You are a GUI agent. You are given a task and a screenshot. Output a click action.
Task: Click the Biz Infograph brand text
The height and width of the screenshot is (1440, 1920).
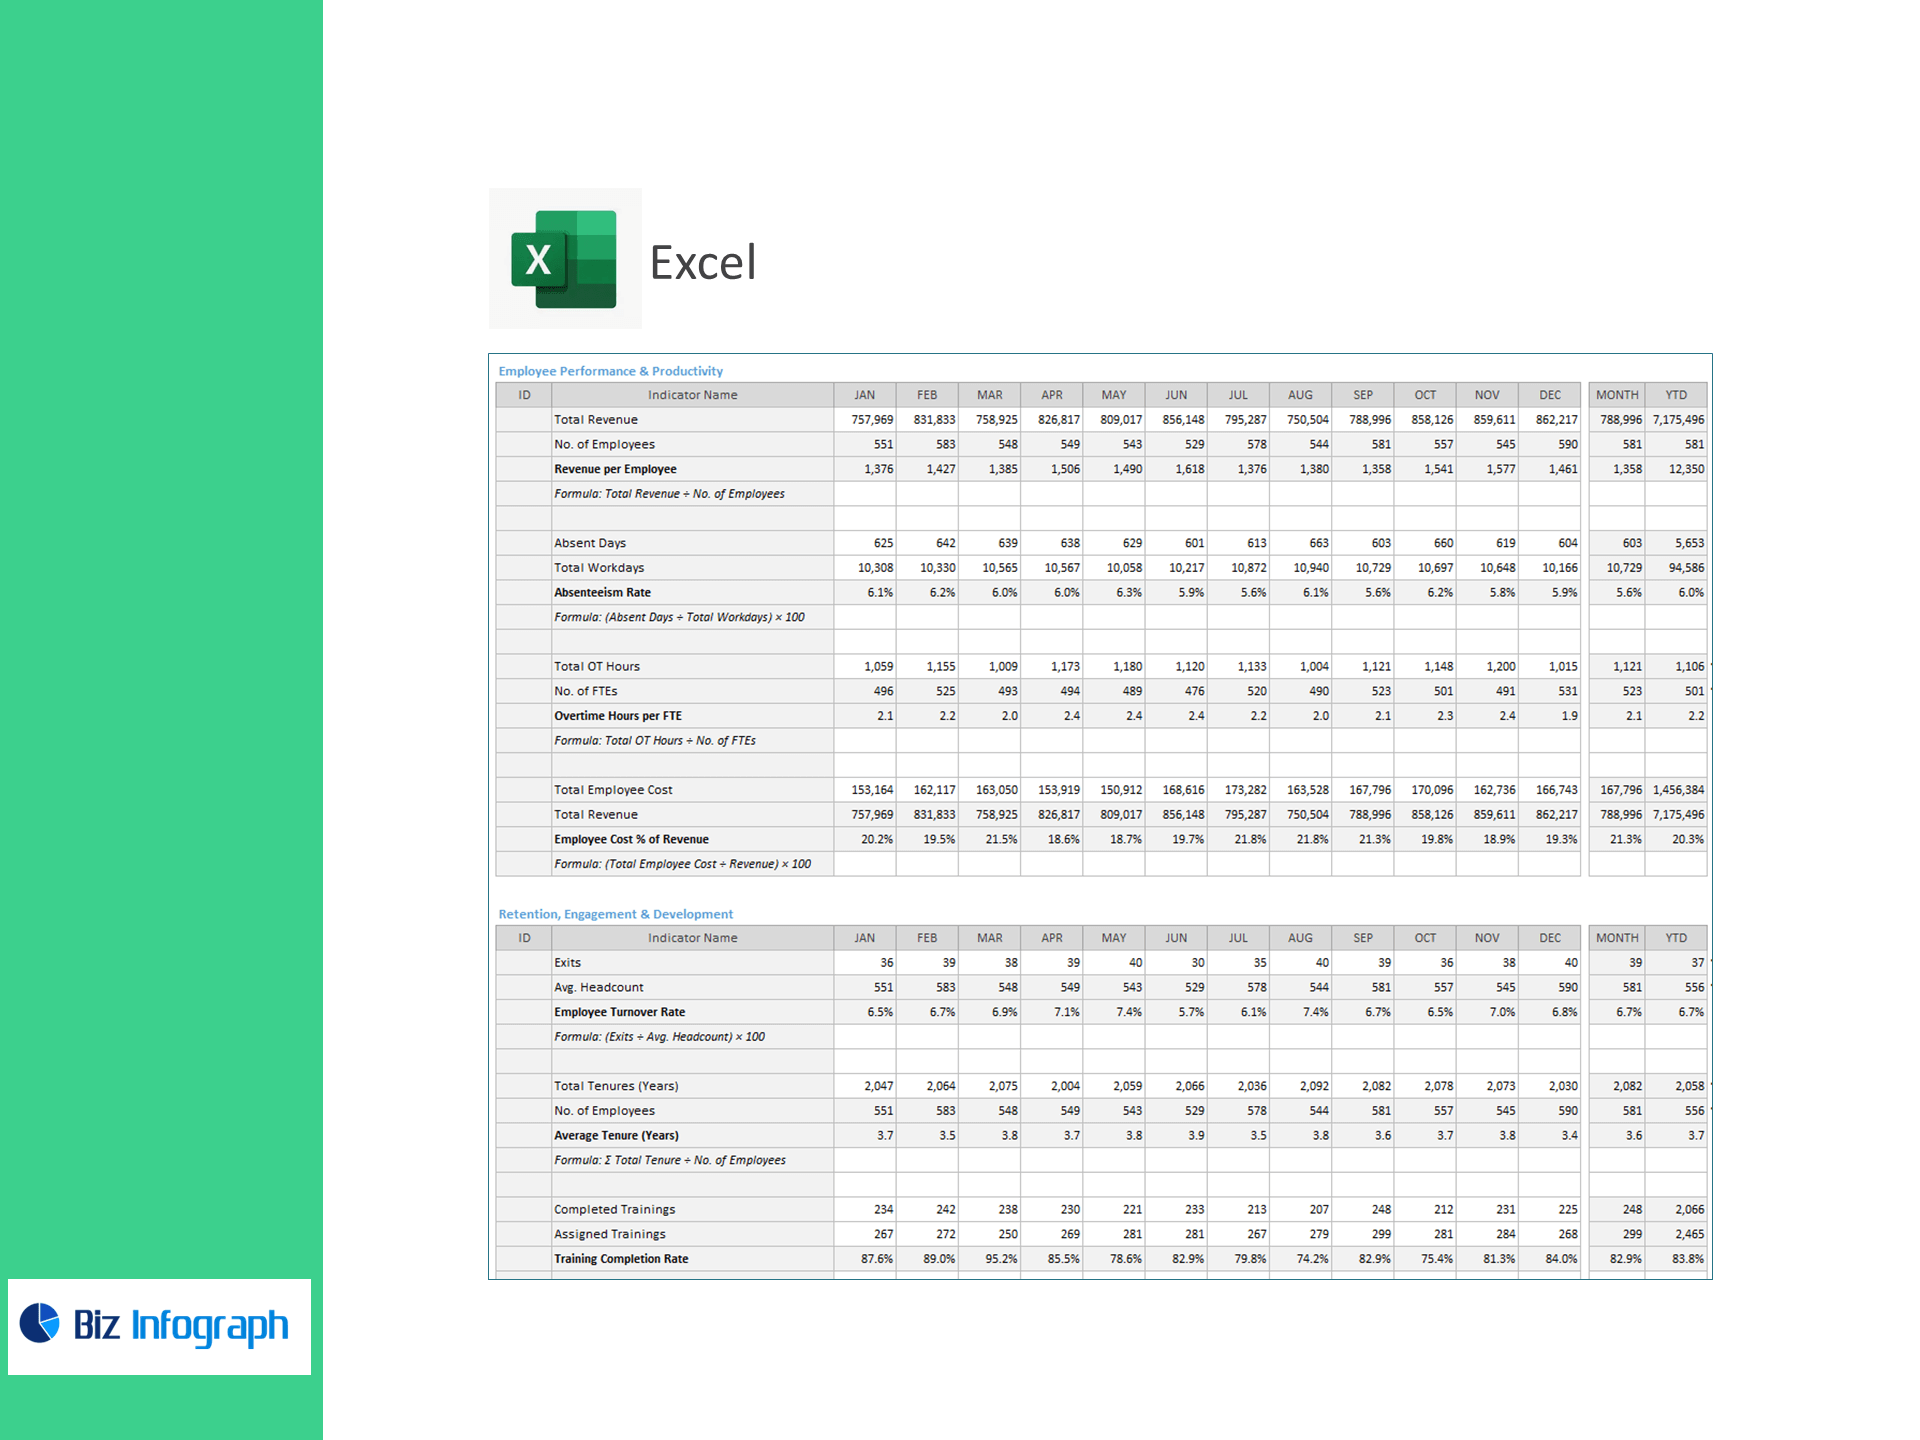pyautogui.click(x=181, y=1325)
